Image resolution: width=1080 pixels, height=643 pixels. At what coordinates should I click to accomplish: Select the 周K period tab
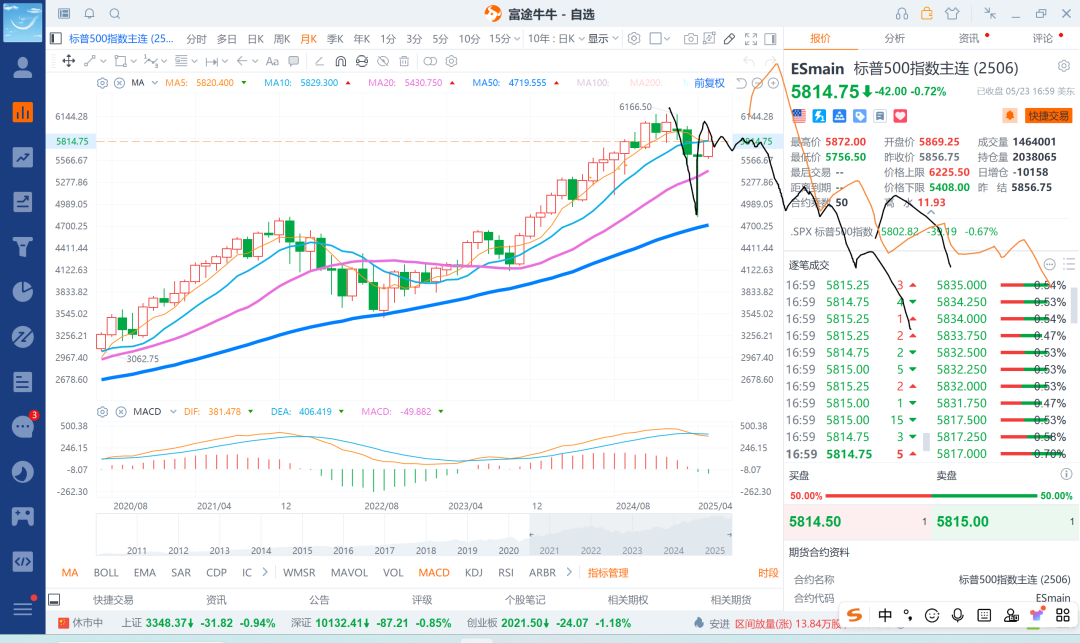click(282, 39)
